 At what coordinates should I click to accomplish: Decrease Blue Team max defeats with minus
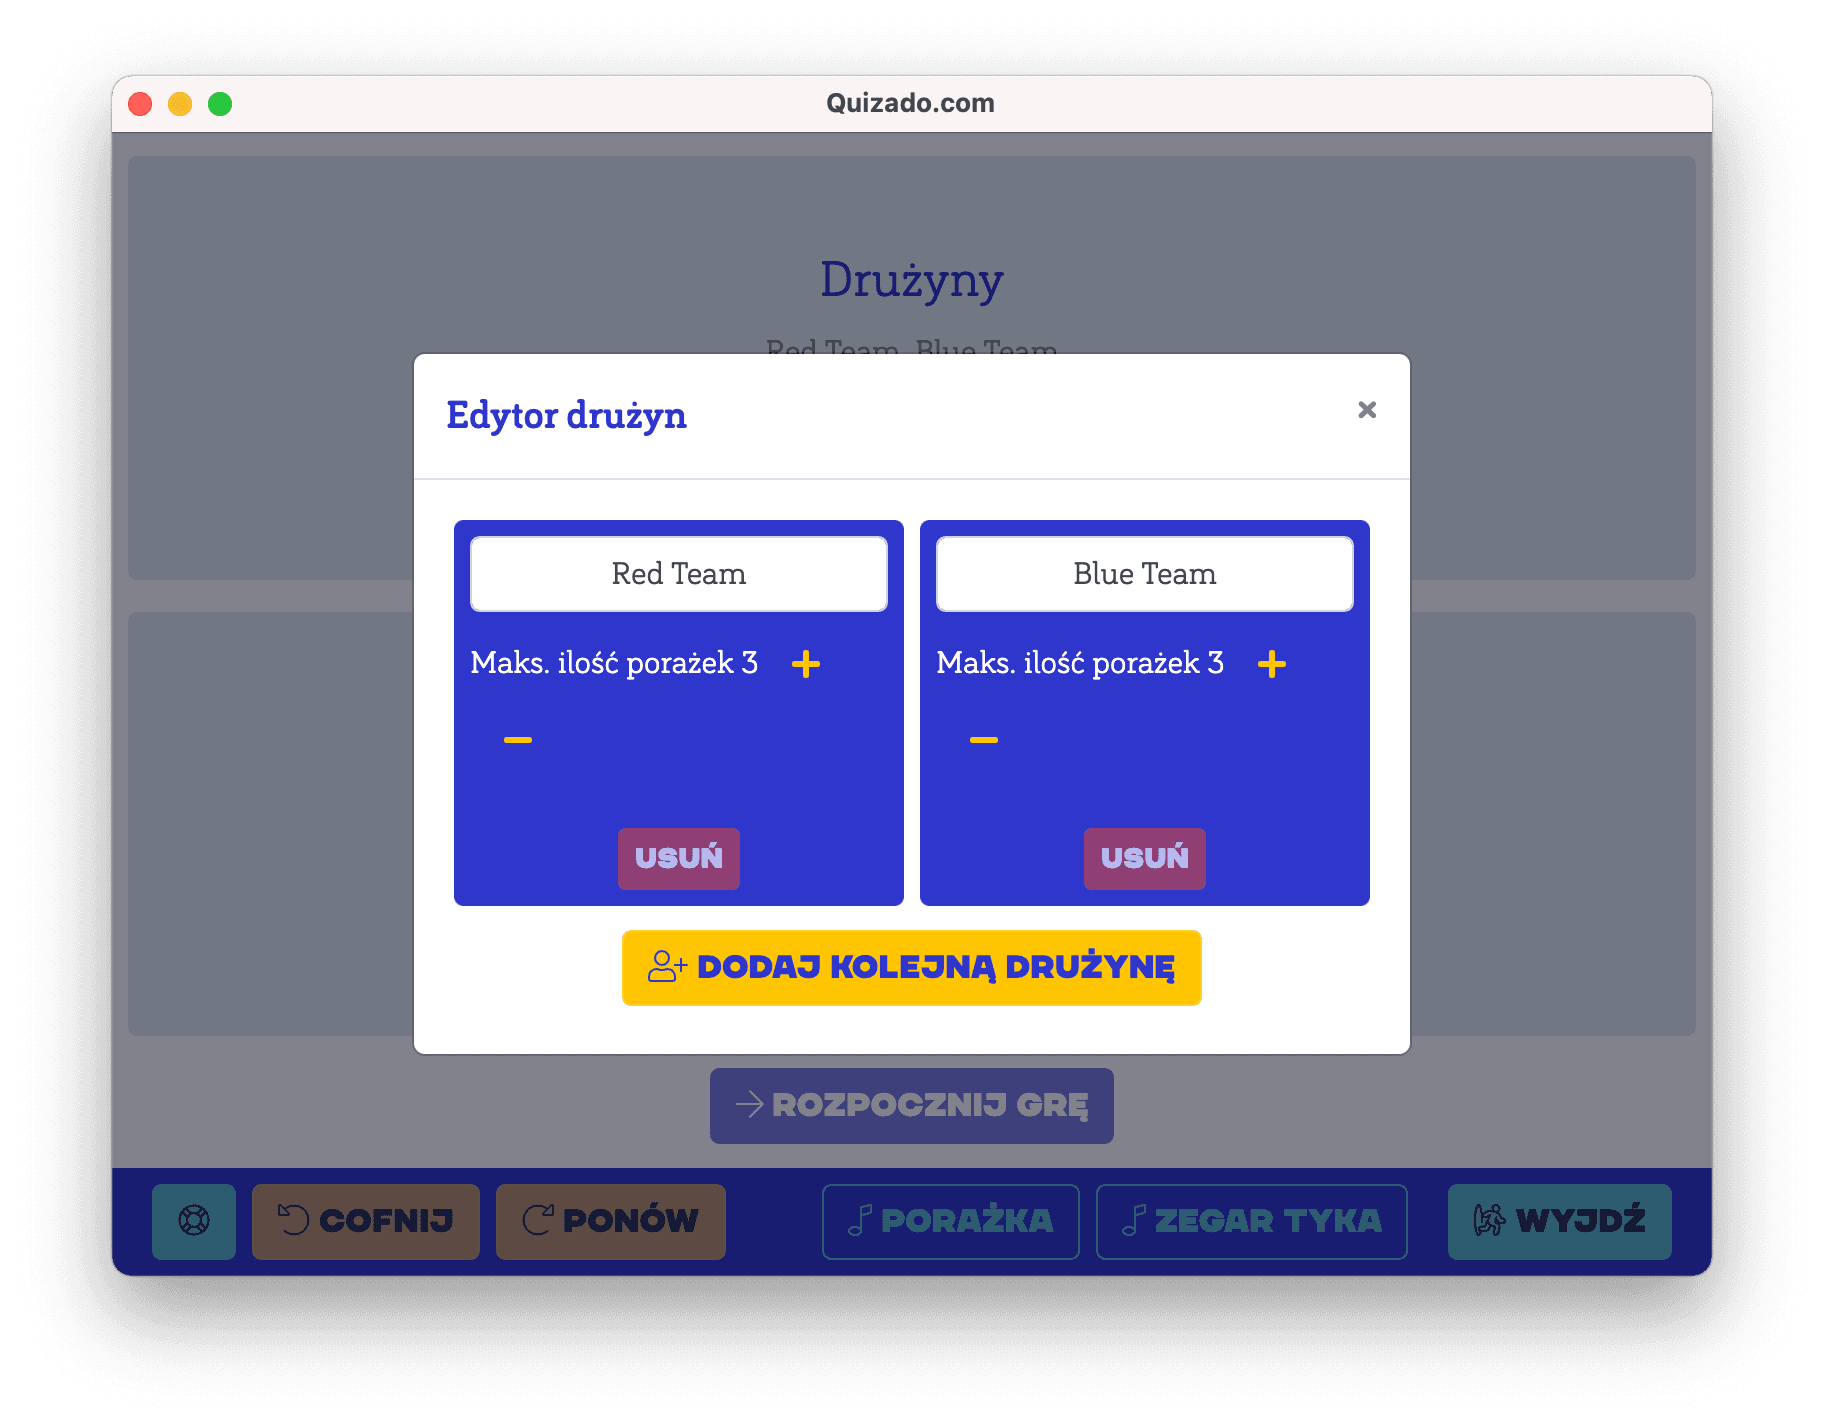984,740
